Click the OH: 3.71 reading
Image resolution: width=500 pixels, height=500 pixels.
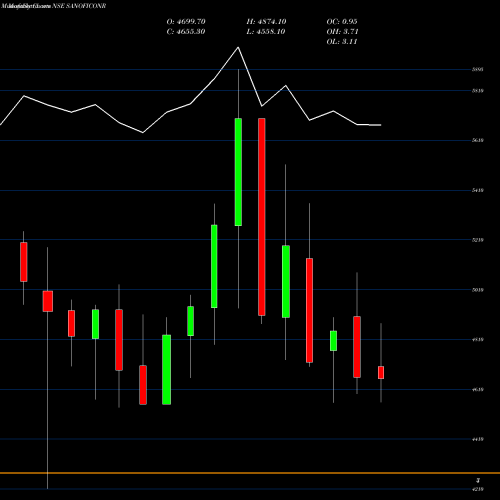click(342, 32)
